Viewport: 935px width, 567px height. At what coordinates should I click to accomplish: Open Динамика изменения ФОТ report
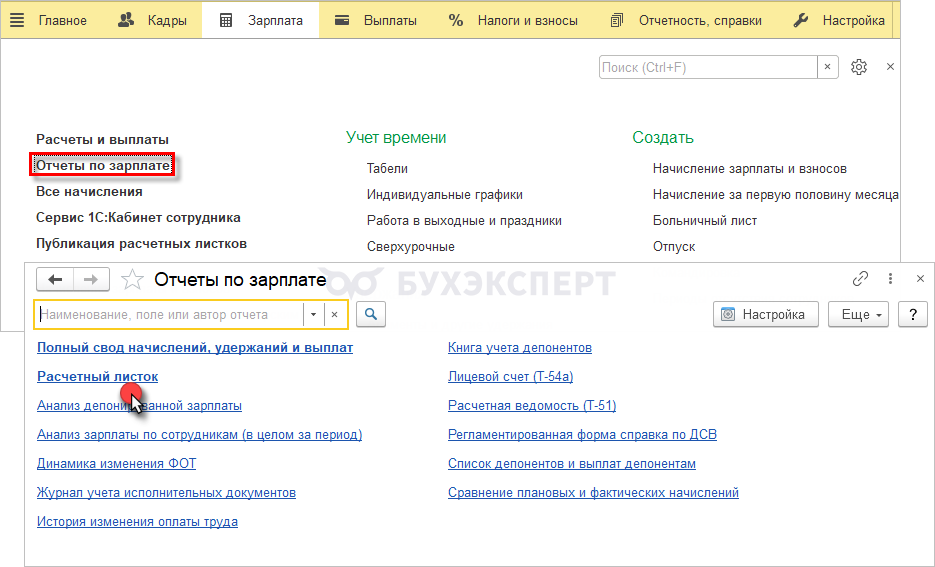[116, 463]
